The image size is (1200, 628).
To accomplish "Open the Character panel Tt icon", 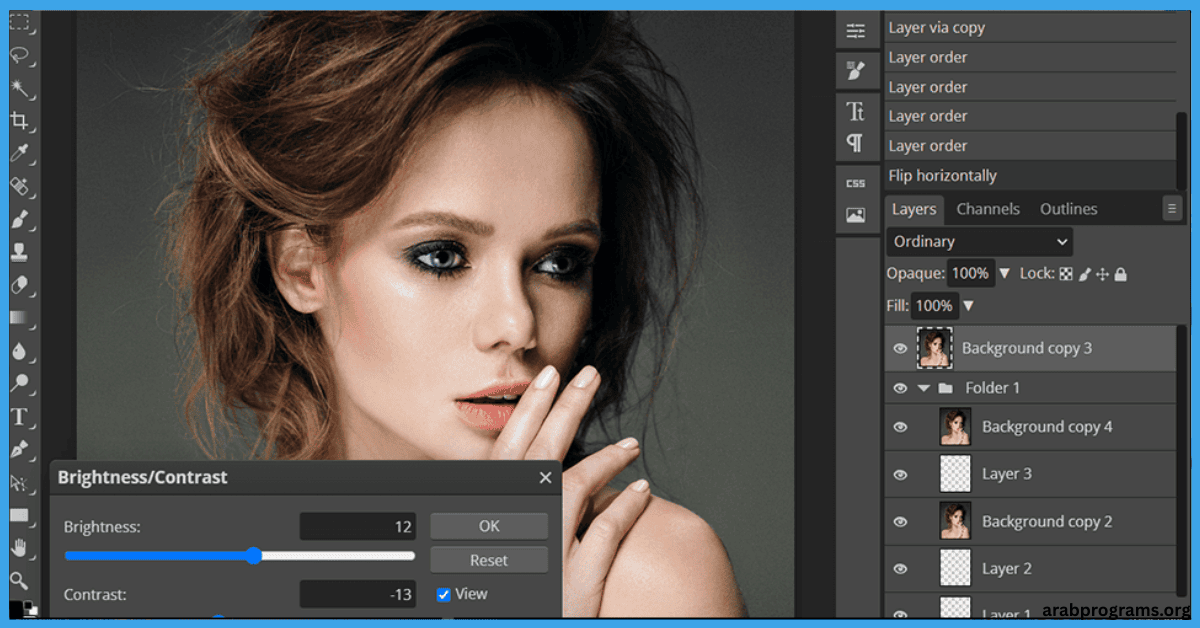I will tap(856, 111).
